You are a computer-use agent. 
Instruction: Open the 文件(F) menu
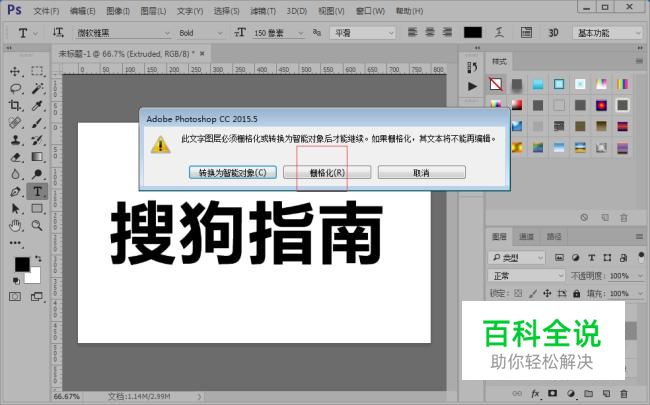[x=46, y=11]
